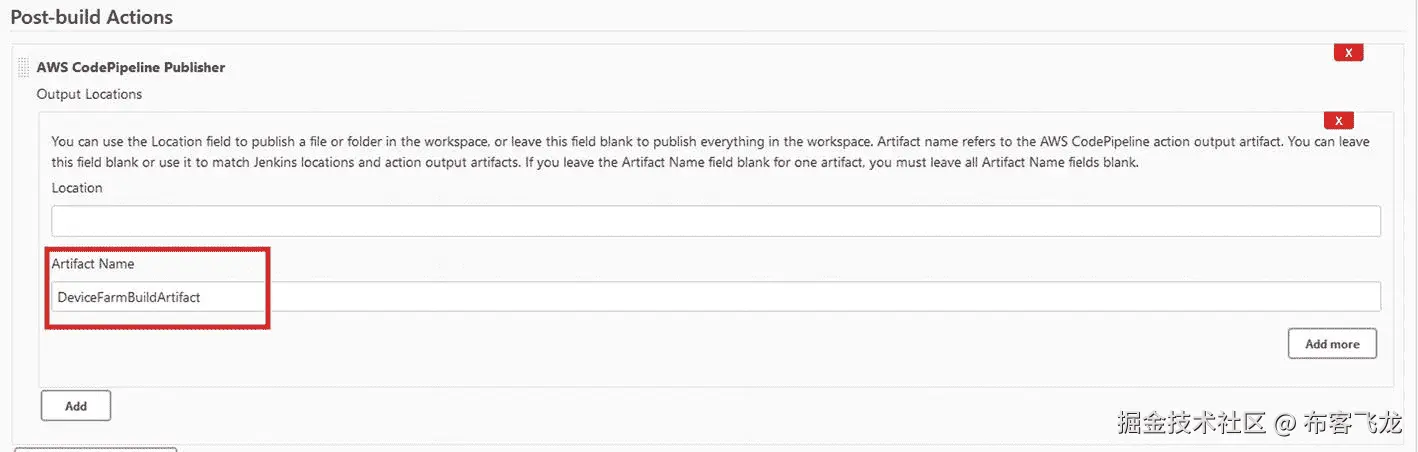Remove the output location entry

1338,121
